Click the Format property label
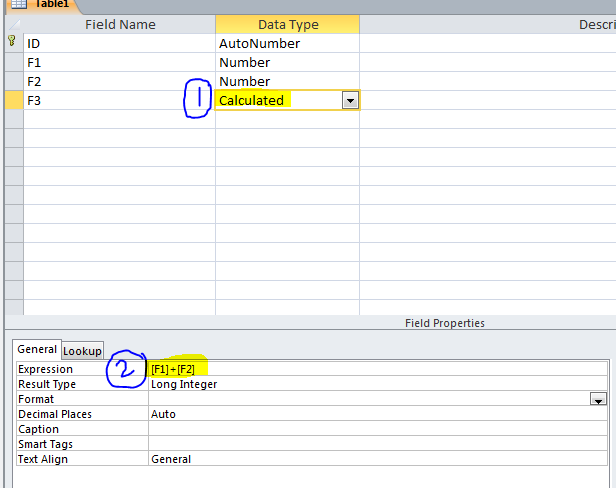The width and height of the screenshot is (616, 488). click(36, 399)
